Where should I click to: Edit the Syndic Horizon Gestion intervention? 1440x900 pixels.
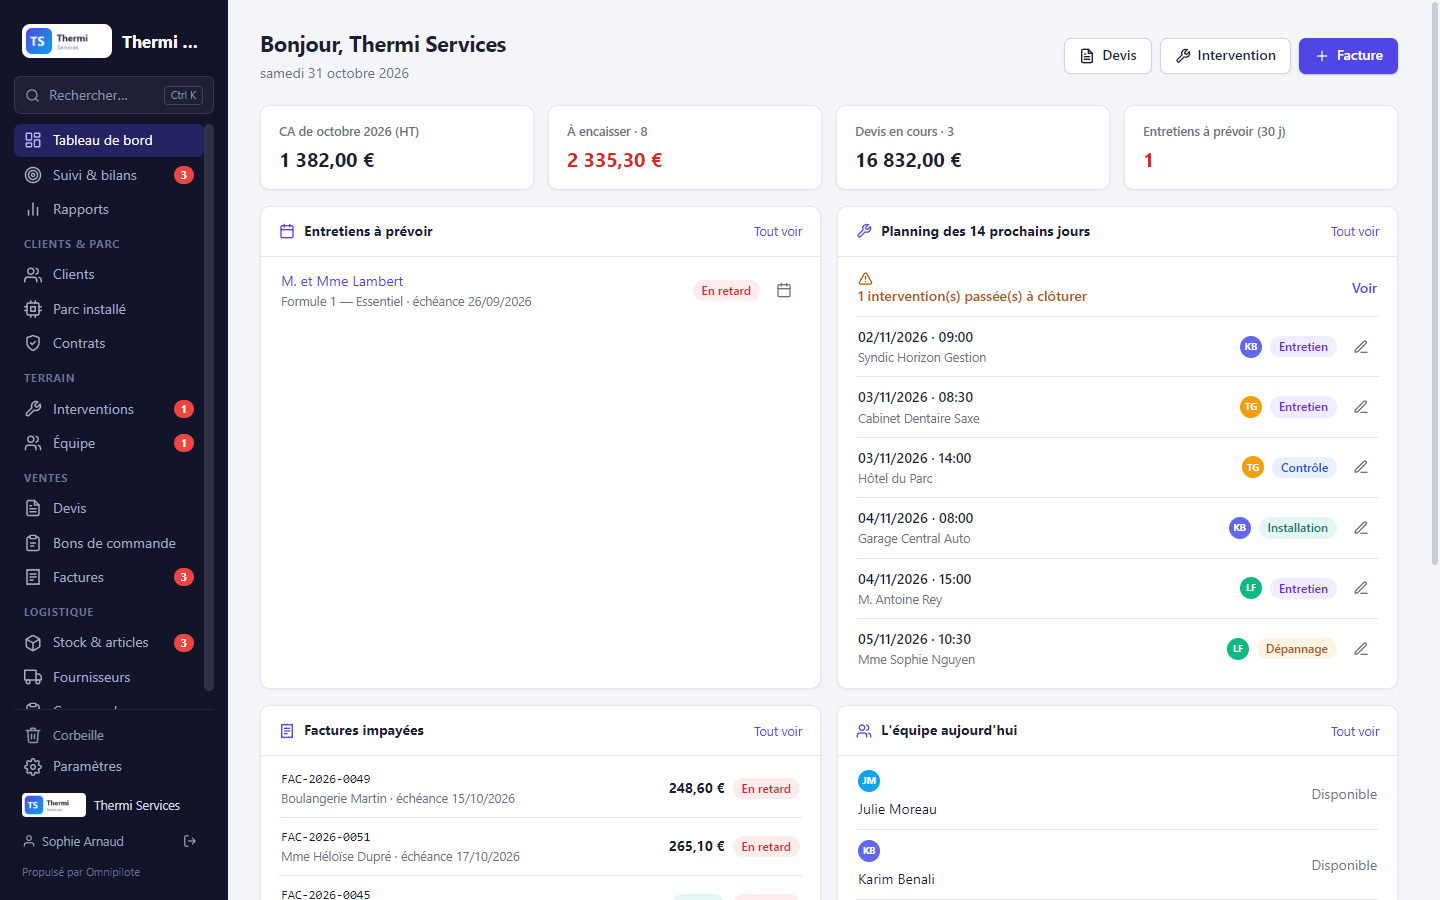[x=1361, y=347]
